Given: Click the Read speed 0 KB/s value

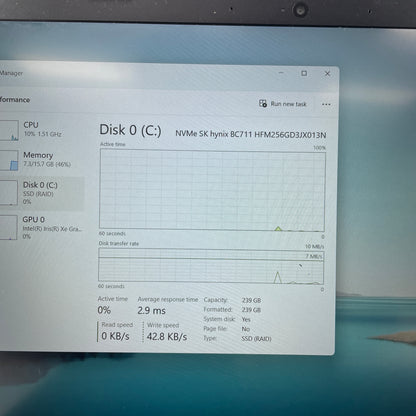Looking at the screenshot, I should (115, 336).
